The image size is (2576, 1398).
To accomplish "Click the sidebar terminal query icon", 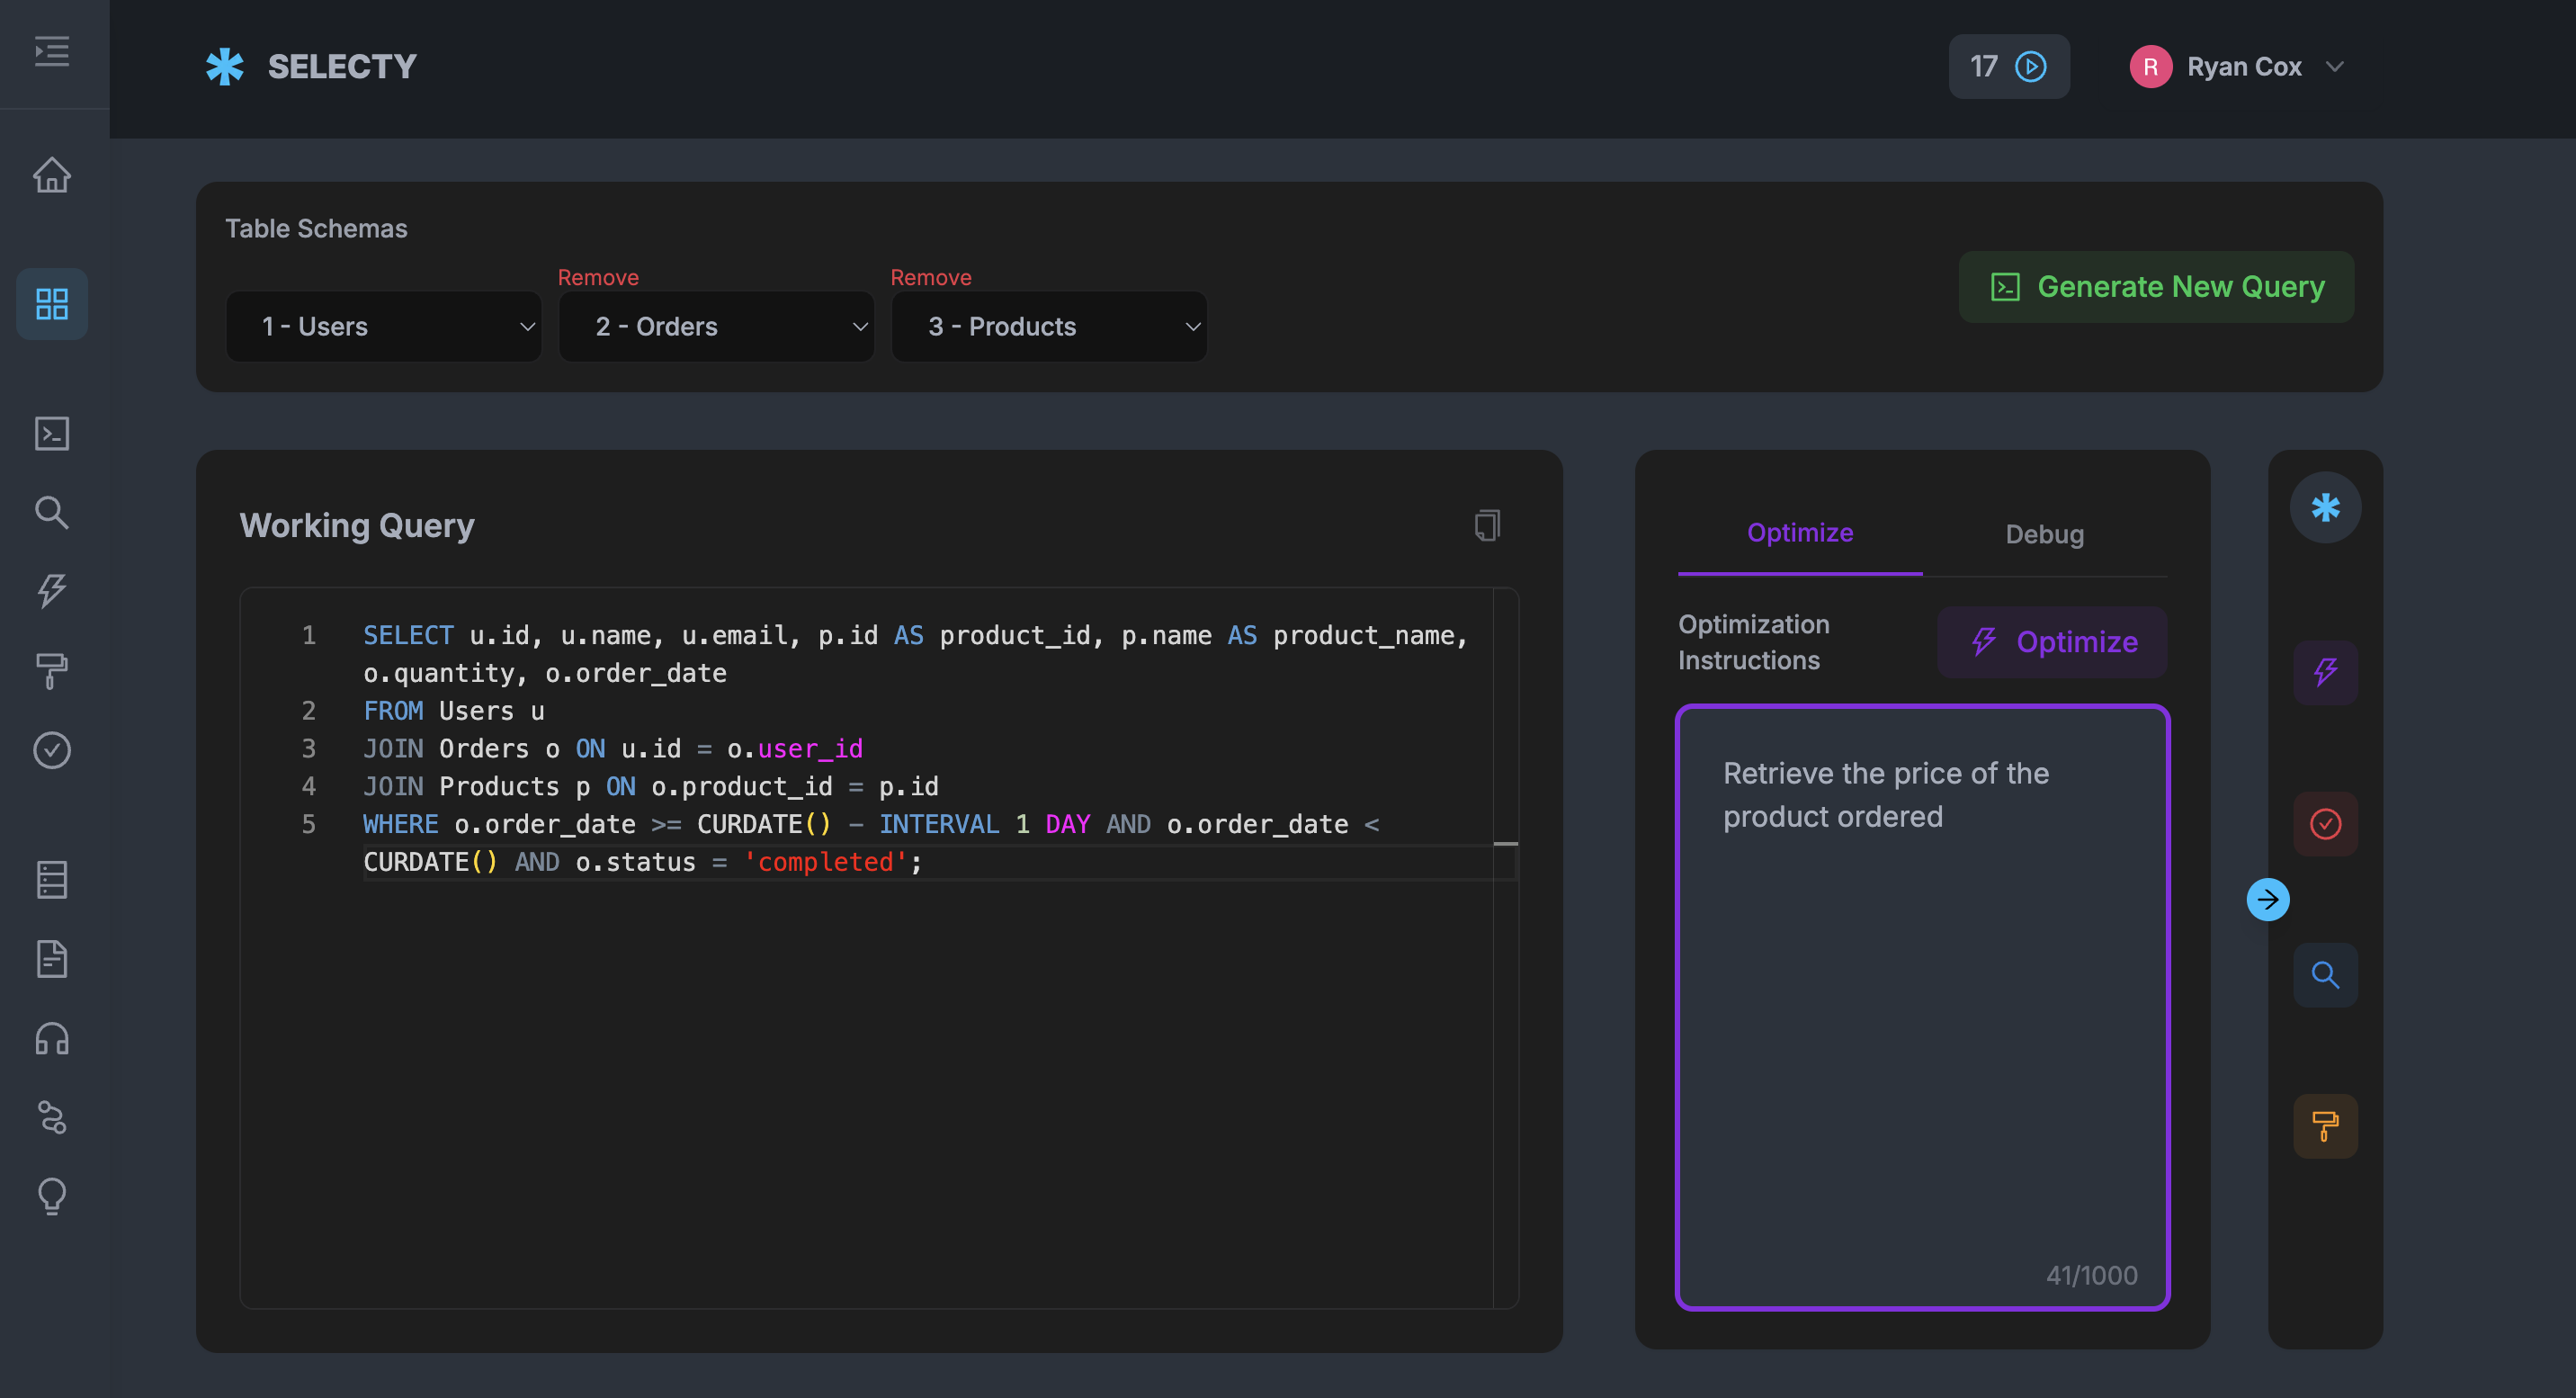I will [x=52, y=433].
